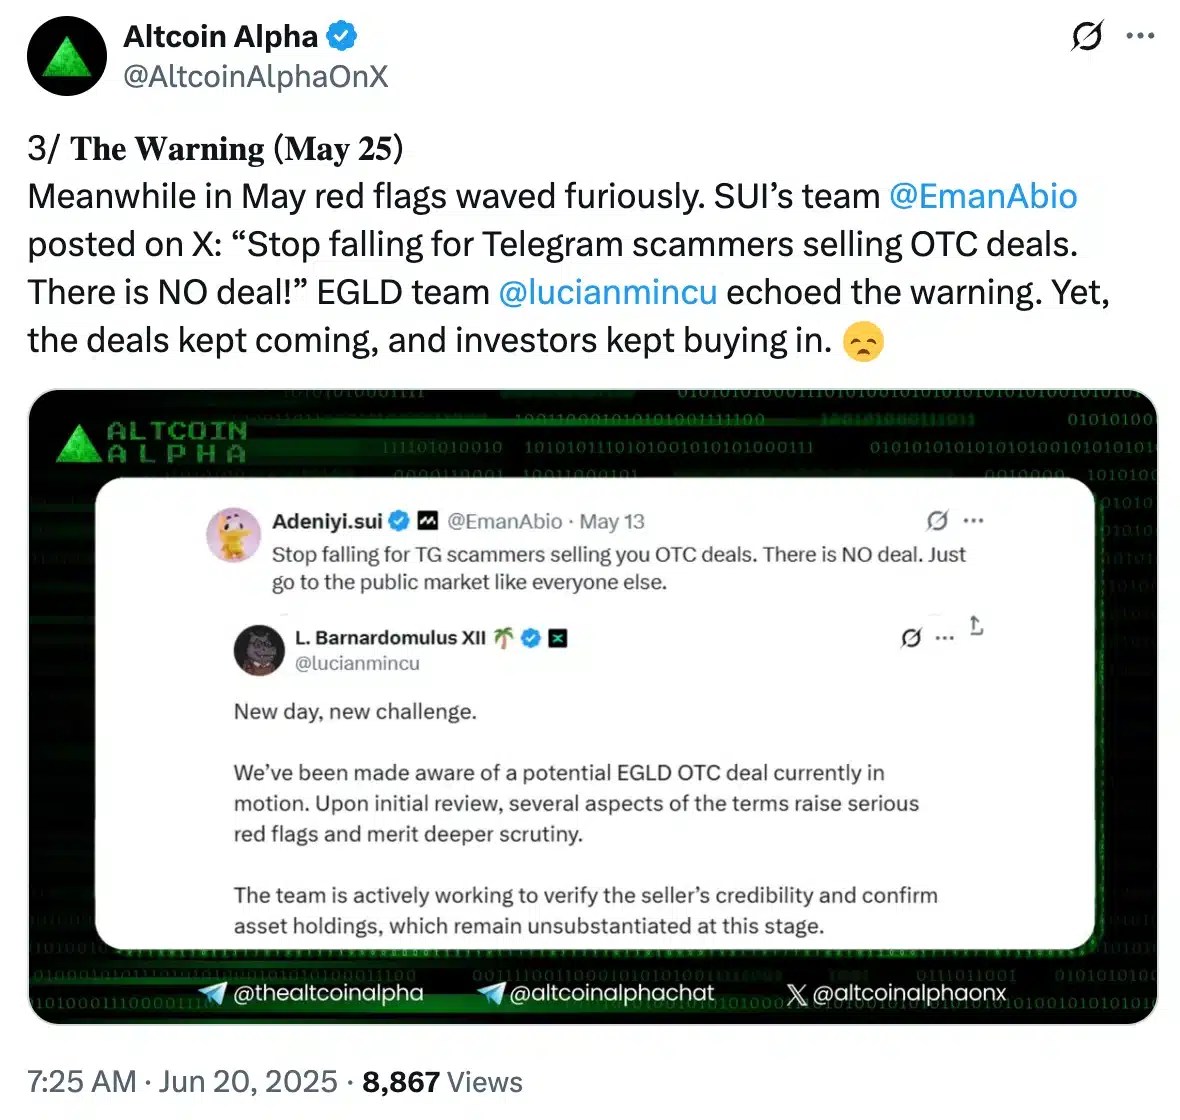Open the @lucianmincu mention link
This screenshot has height=1120, width=1180.
(607, 292)
